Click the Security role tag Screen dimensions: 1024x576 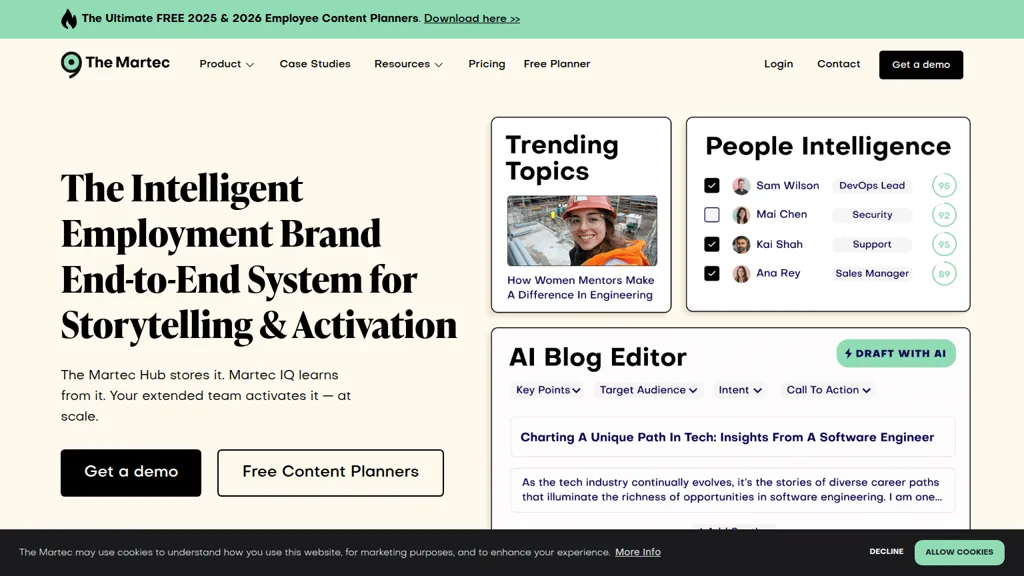[872, 215]
